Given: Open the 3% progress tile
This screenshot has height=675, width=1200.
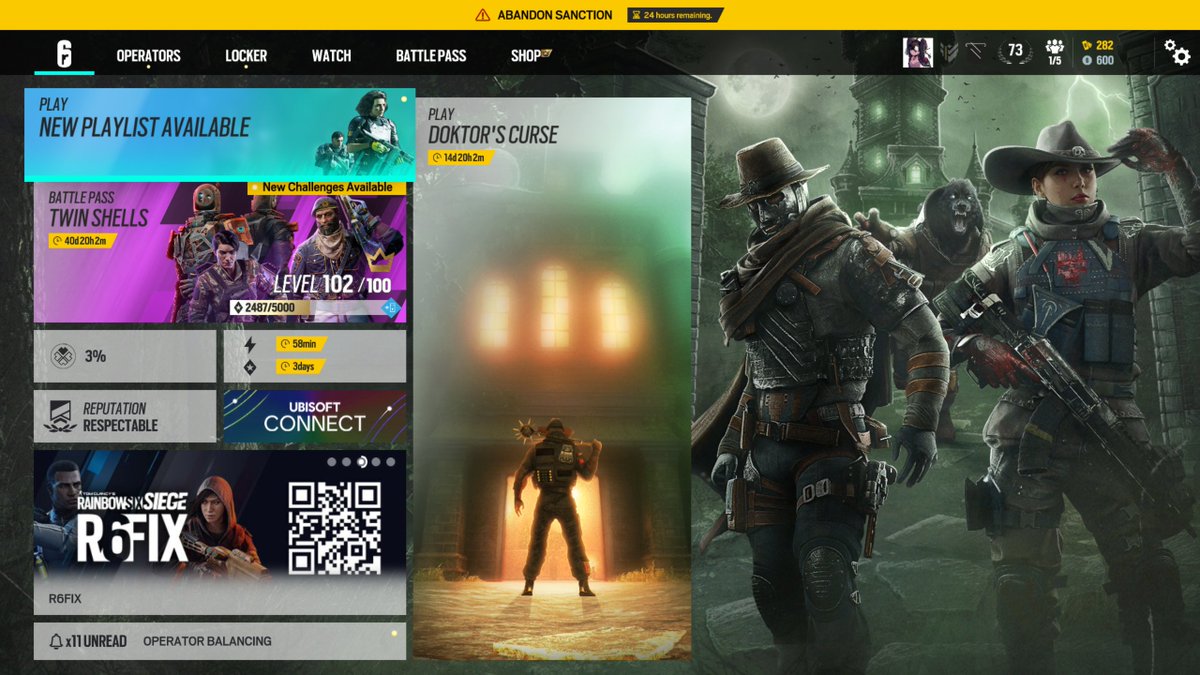Looking at the screenshot, I should [x=125, y=356].
